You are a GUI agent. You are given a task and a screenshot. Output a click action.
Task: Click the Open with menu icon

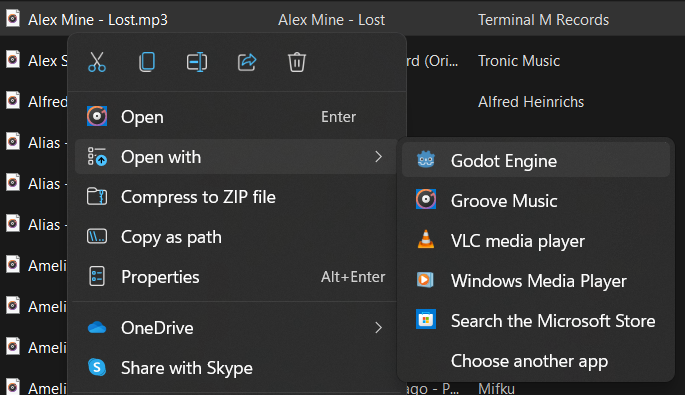(97, 156)
